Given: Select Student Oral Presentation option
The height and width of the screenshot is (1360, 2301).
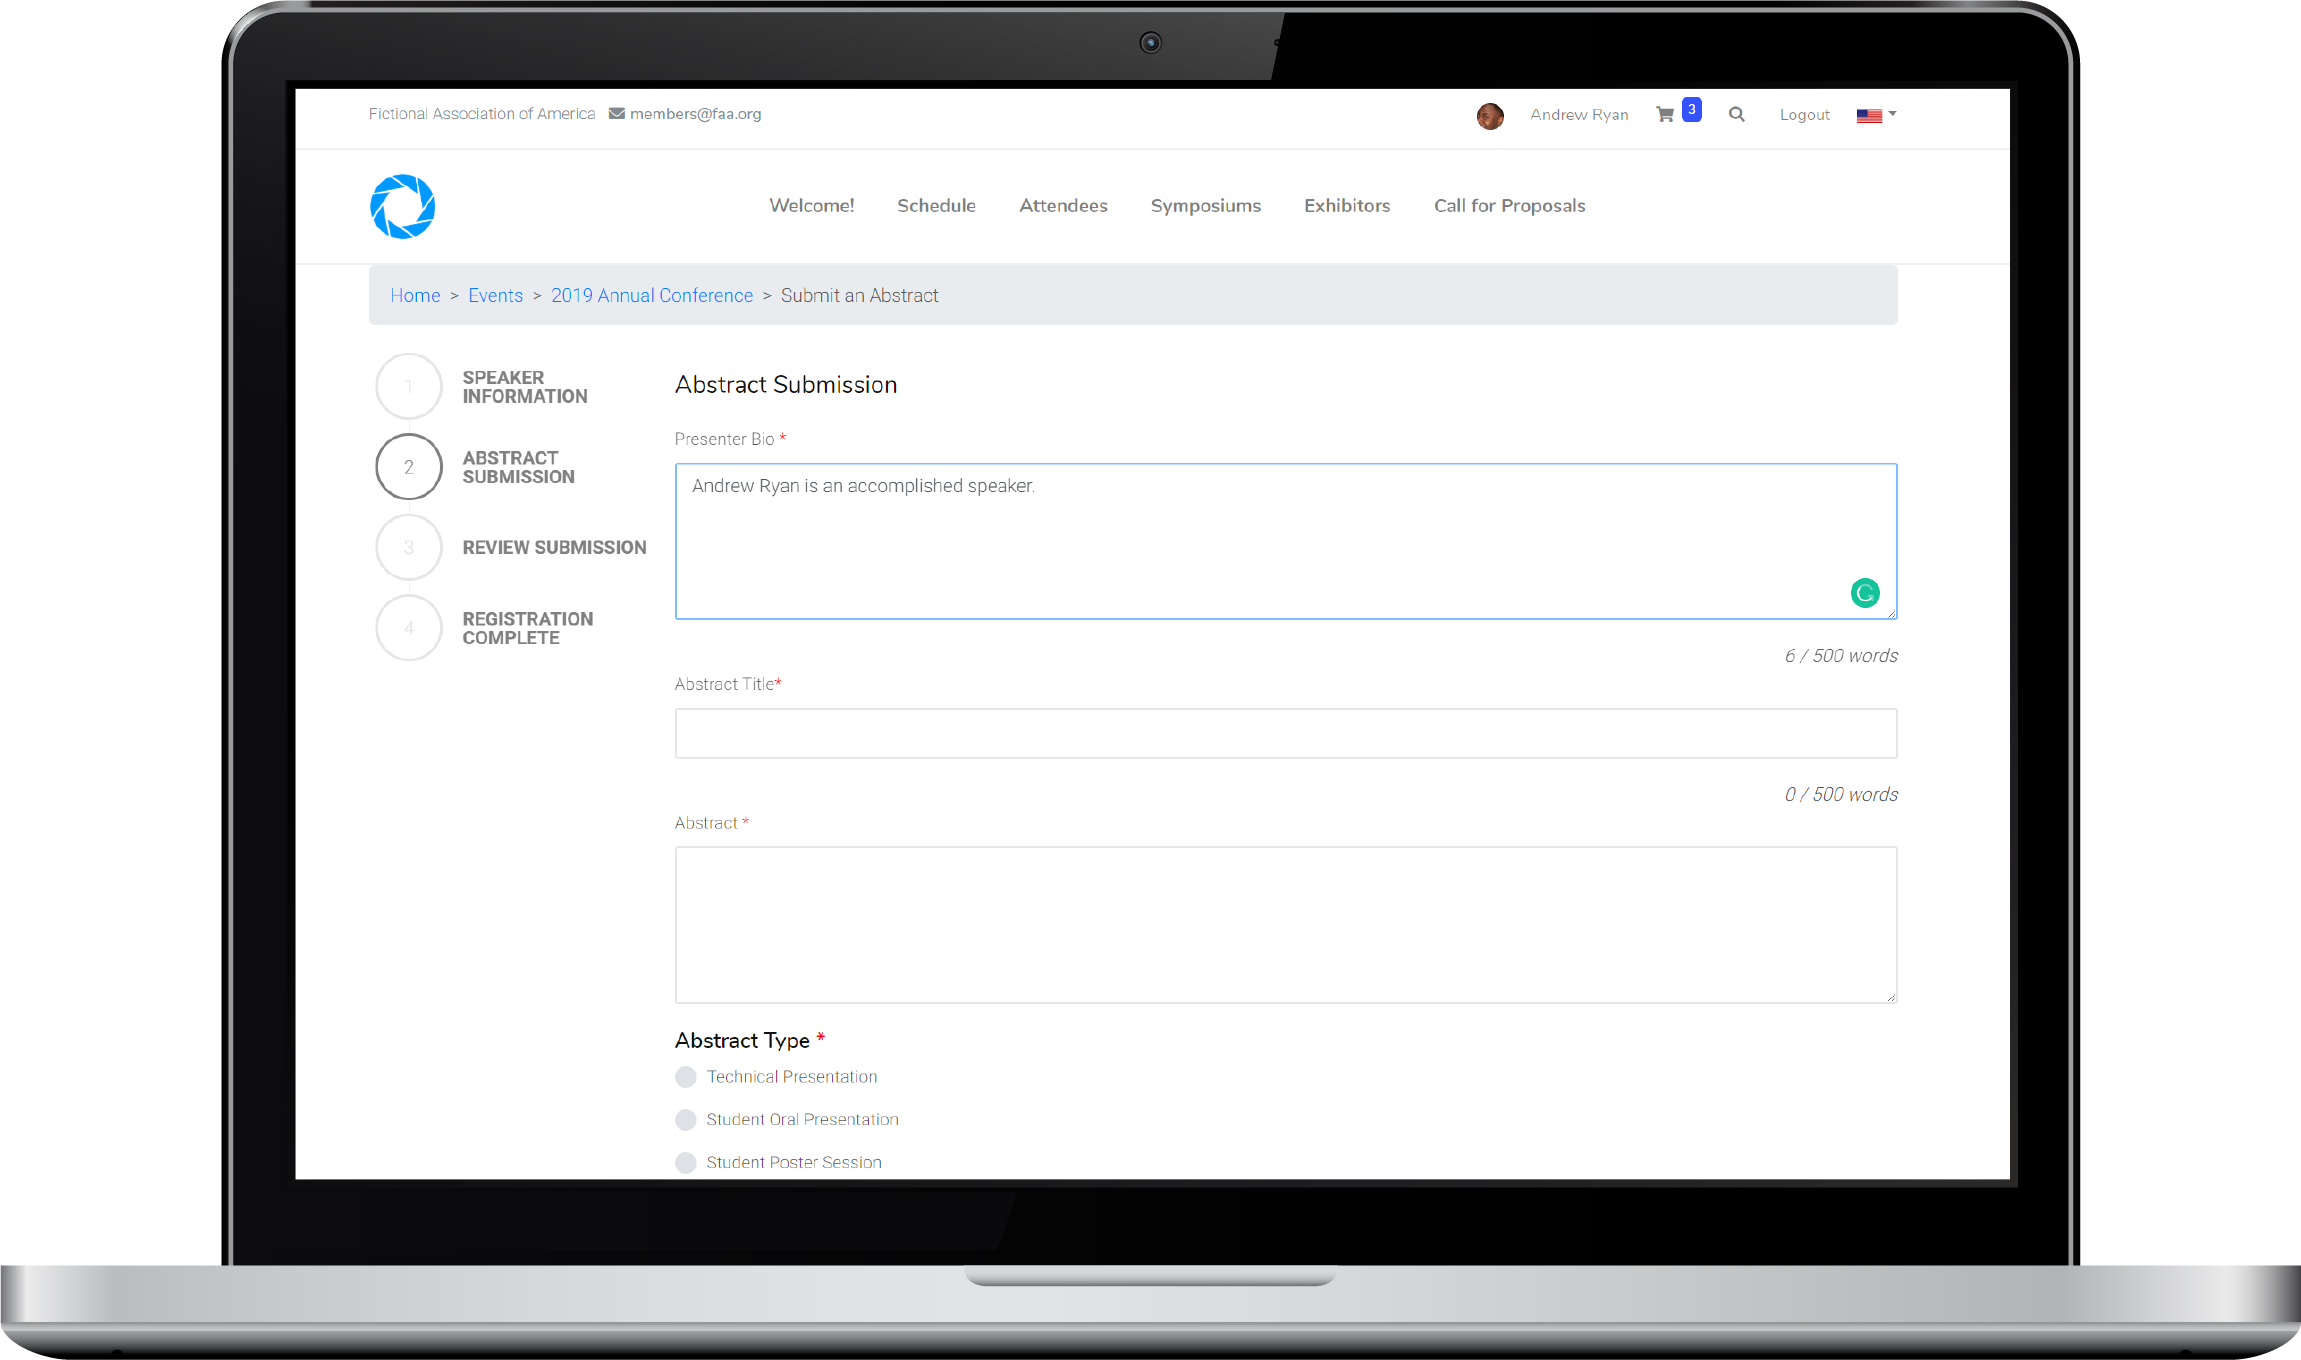Looking at the screenshot, I should 686,1120.
